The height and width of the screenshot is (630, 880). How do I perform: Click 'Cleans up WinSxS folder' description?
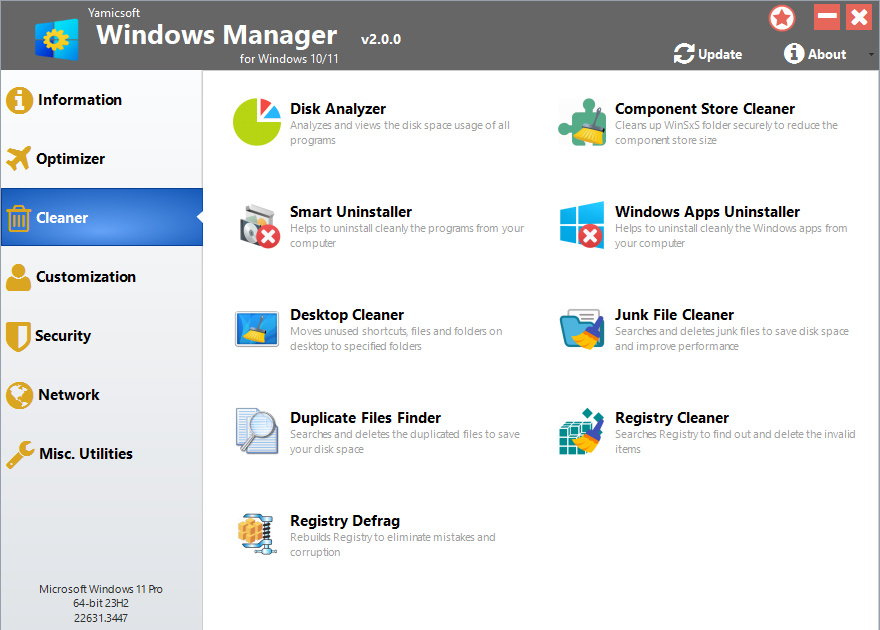point(726,133)
